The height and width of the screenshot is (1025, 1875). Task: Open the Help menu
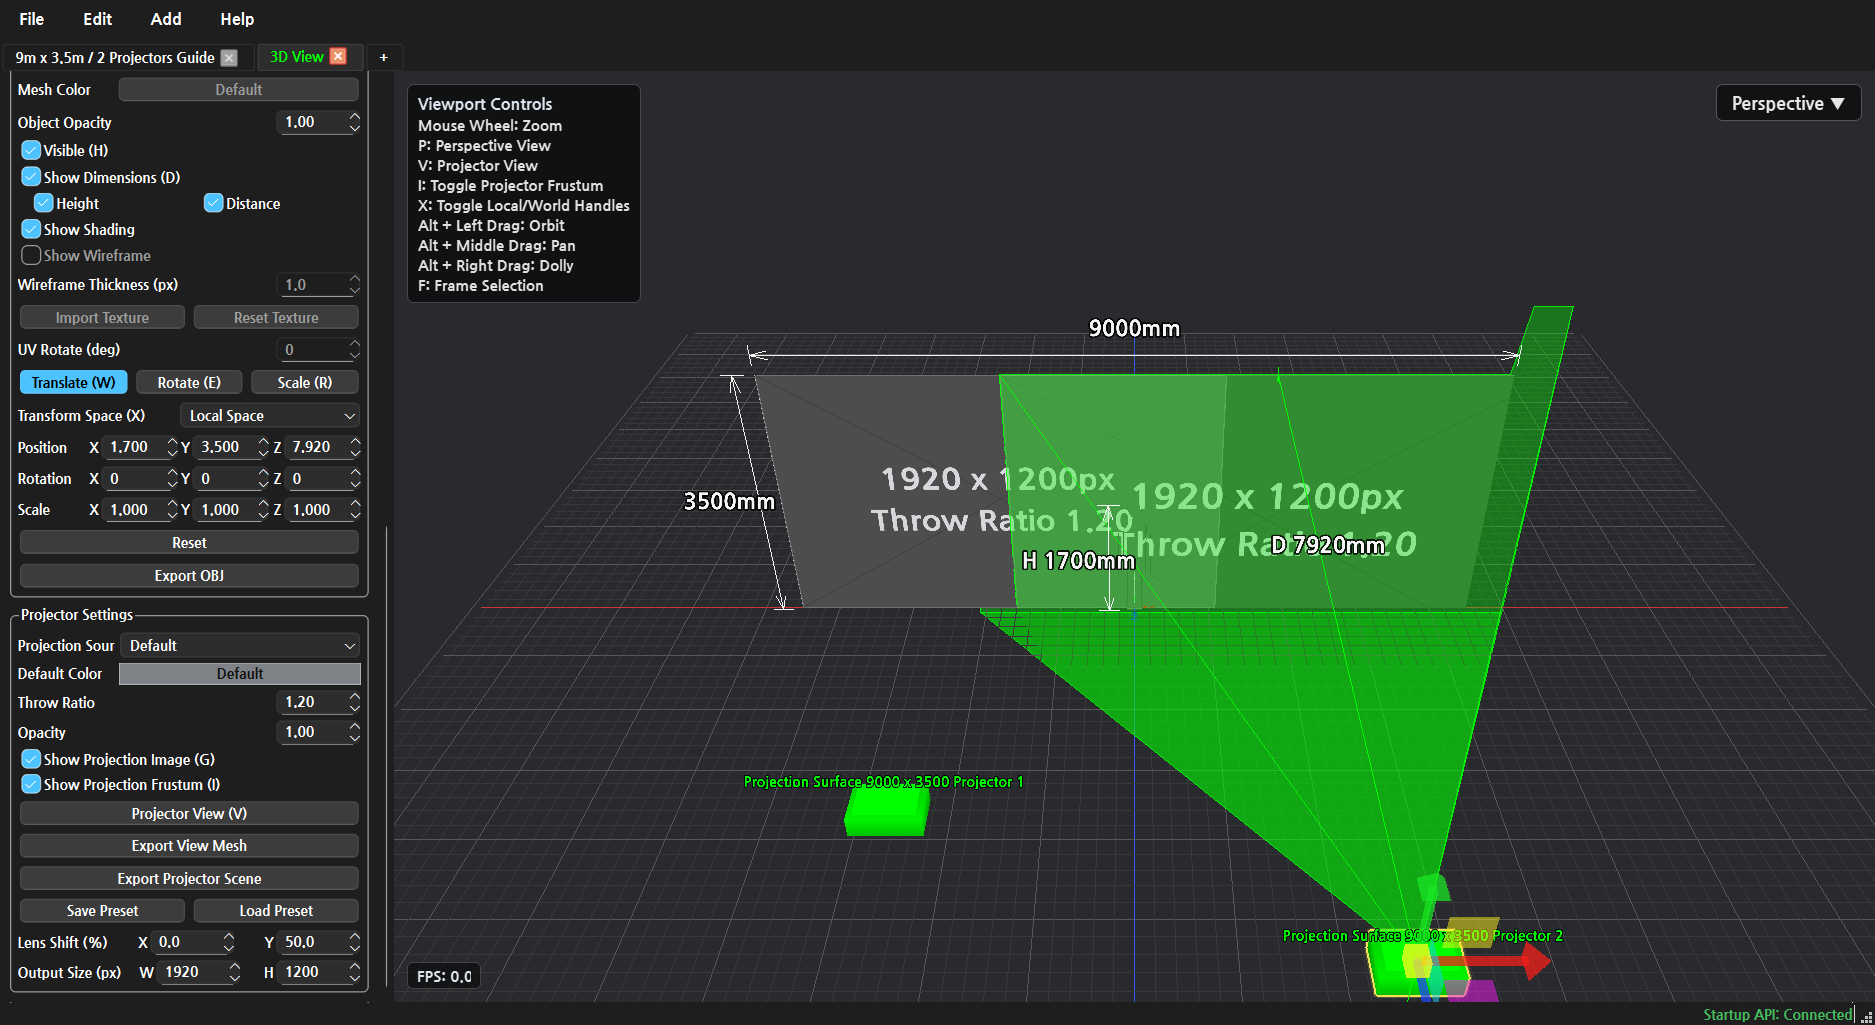click(237, 19)
